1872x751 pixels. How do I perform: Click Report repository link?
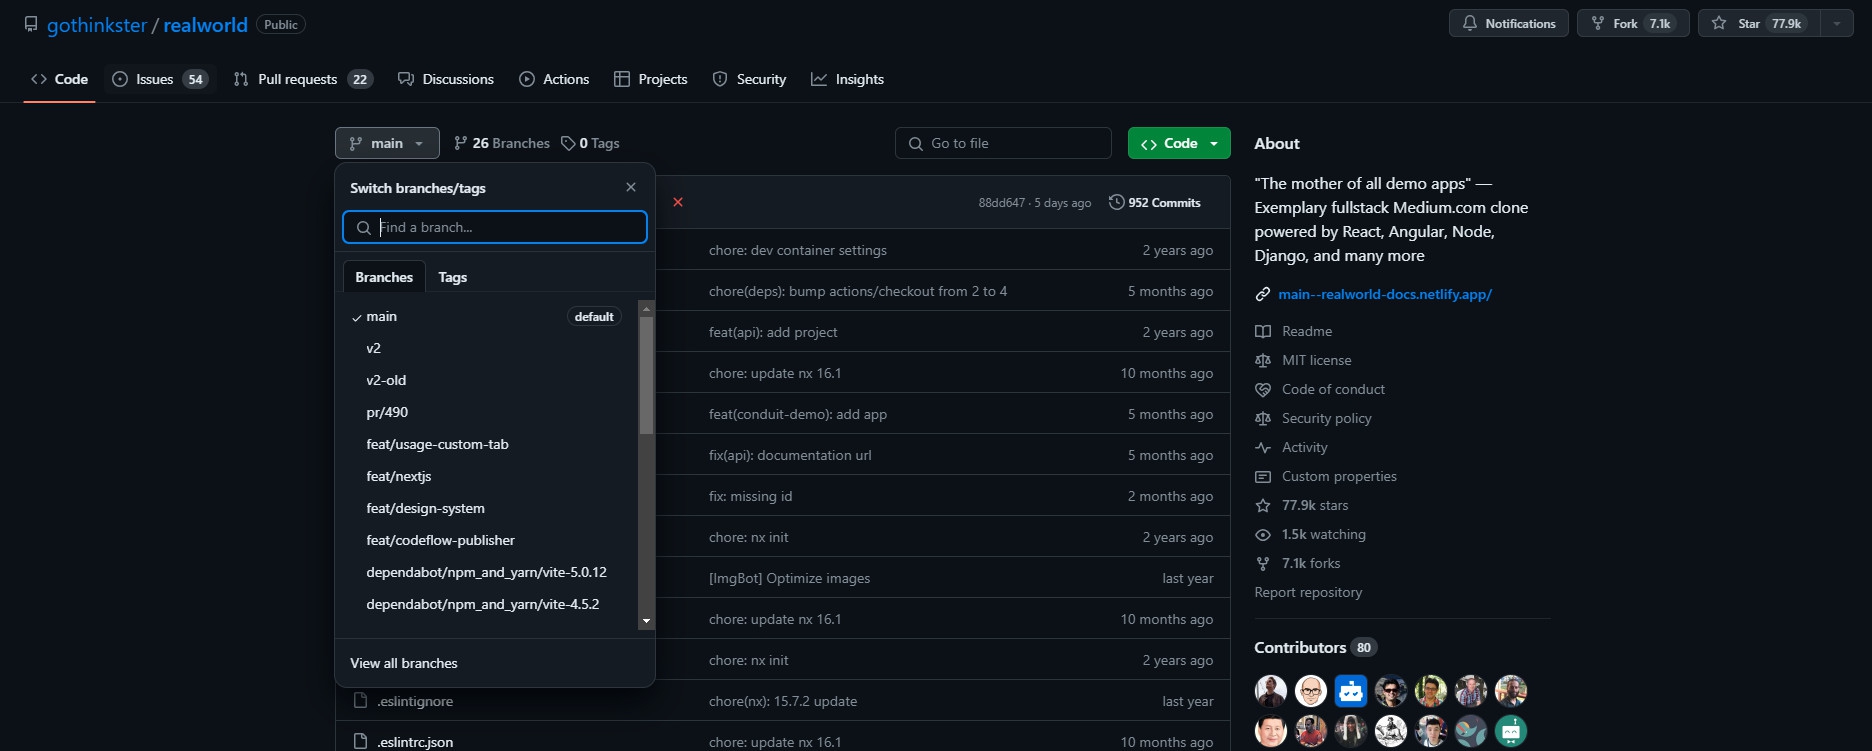(1308, 592)
